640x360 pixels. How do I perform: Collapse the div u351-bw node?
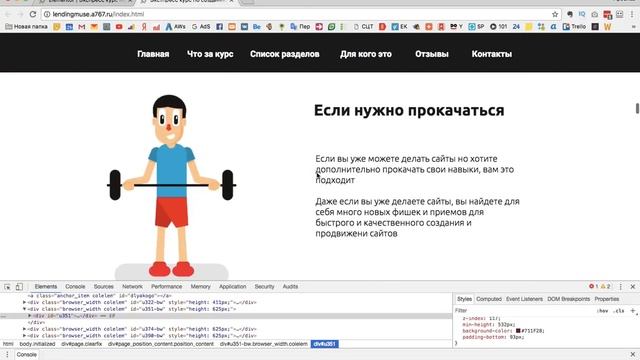click(x=24, y=309)
